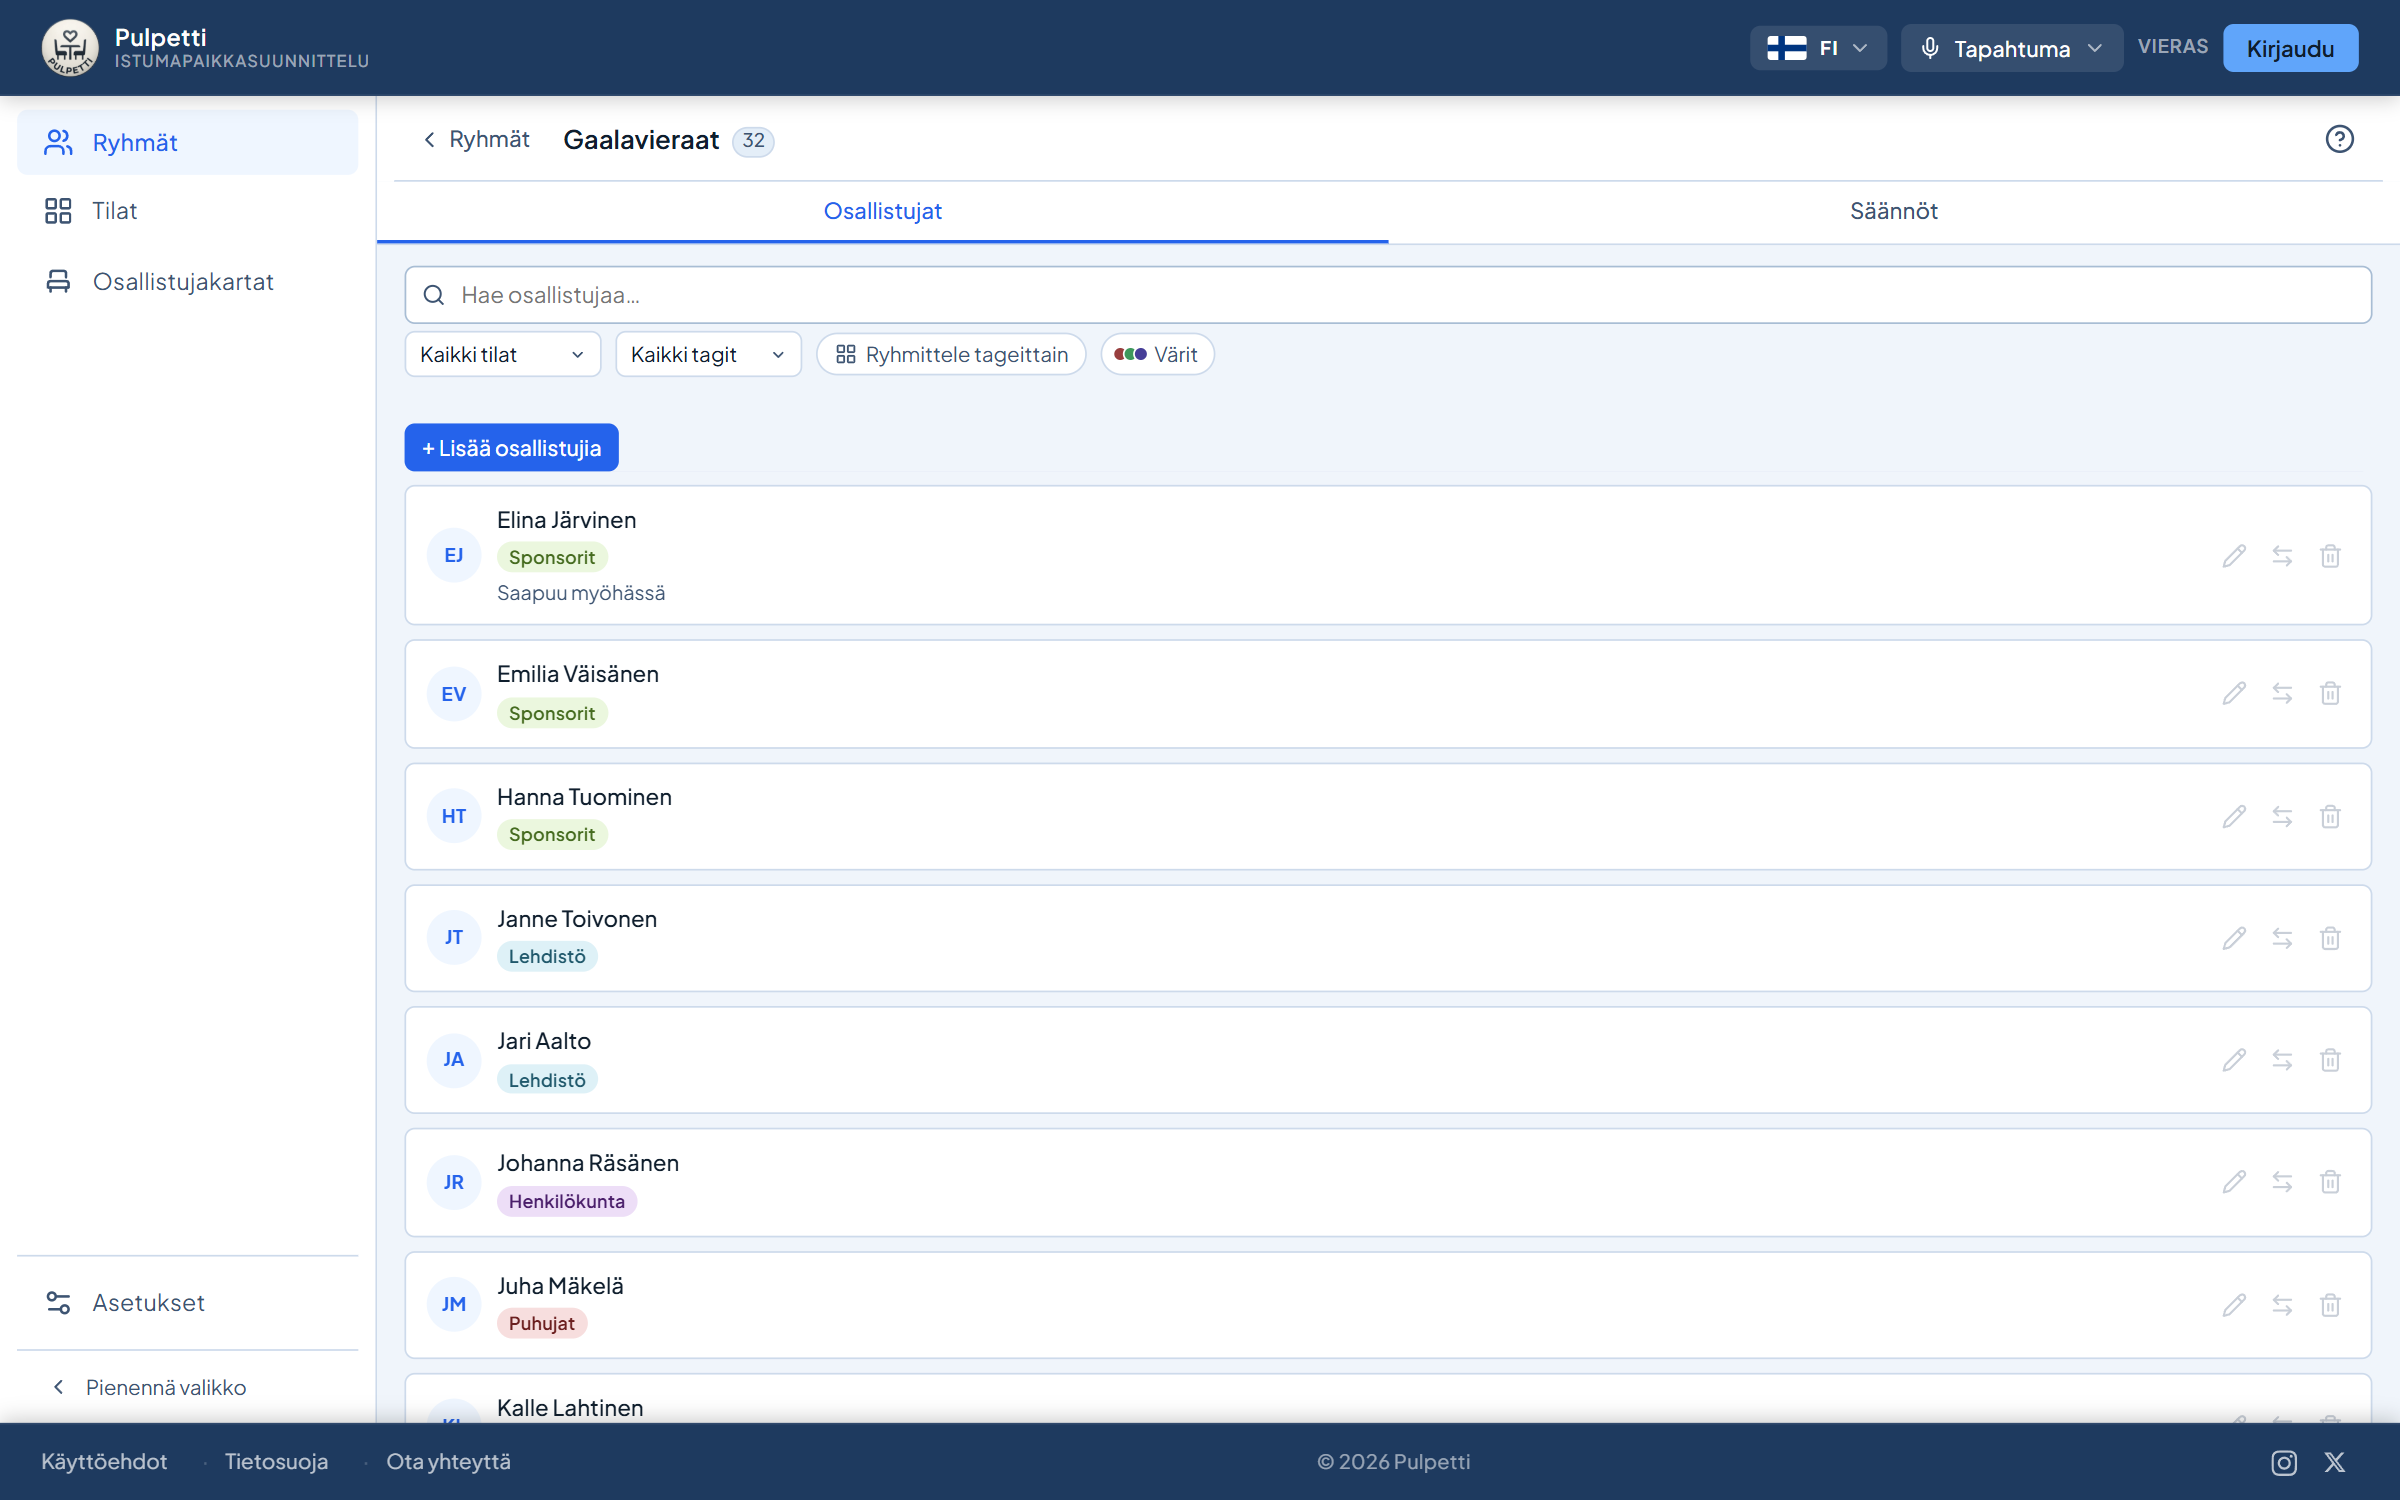Delete Jari Aalto with trash icon
The height and width of the screenshot is (1500, 2400).
click(2330, 1060)
